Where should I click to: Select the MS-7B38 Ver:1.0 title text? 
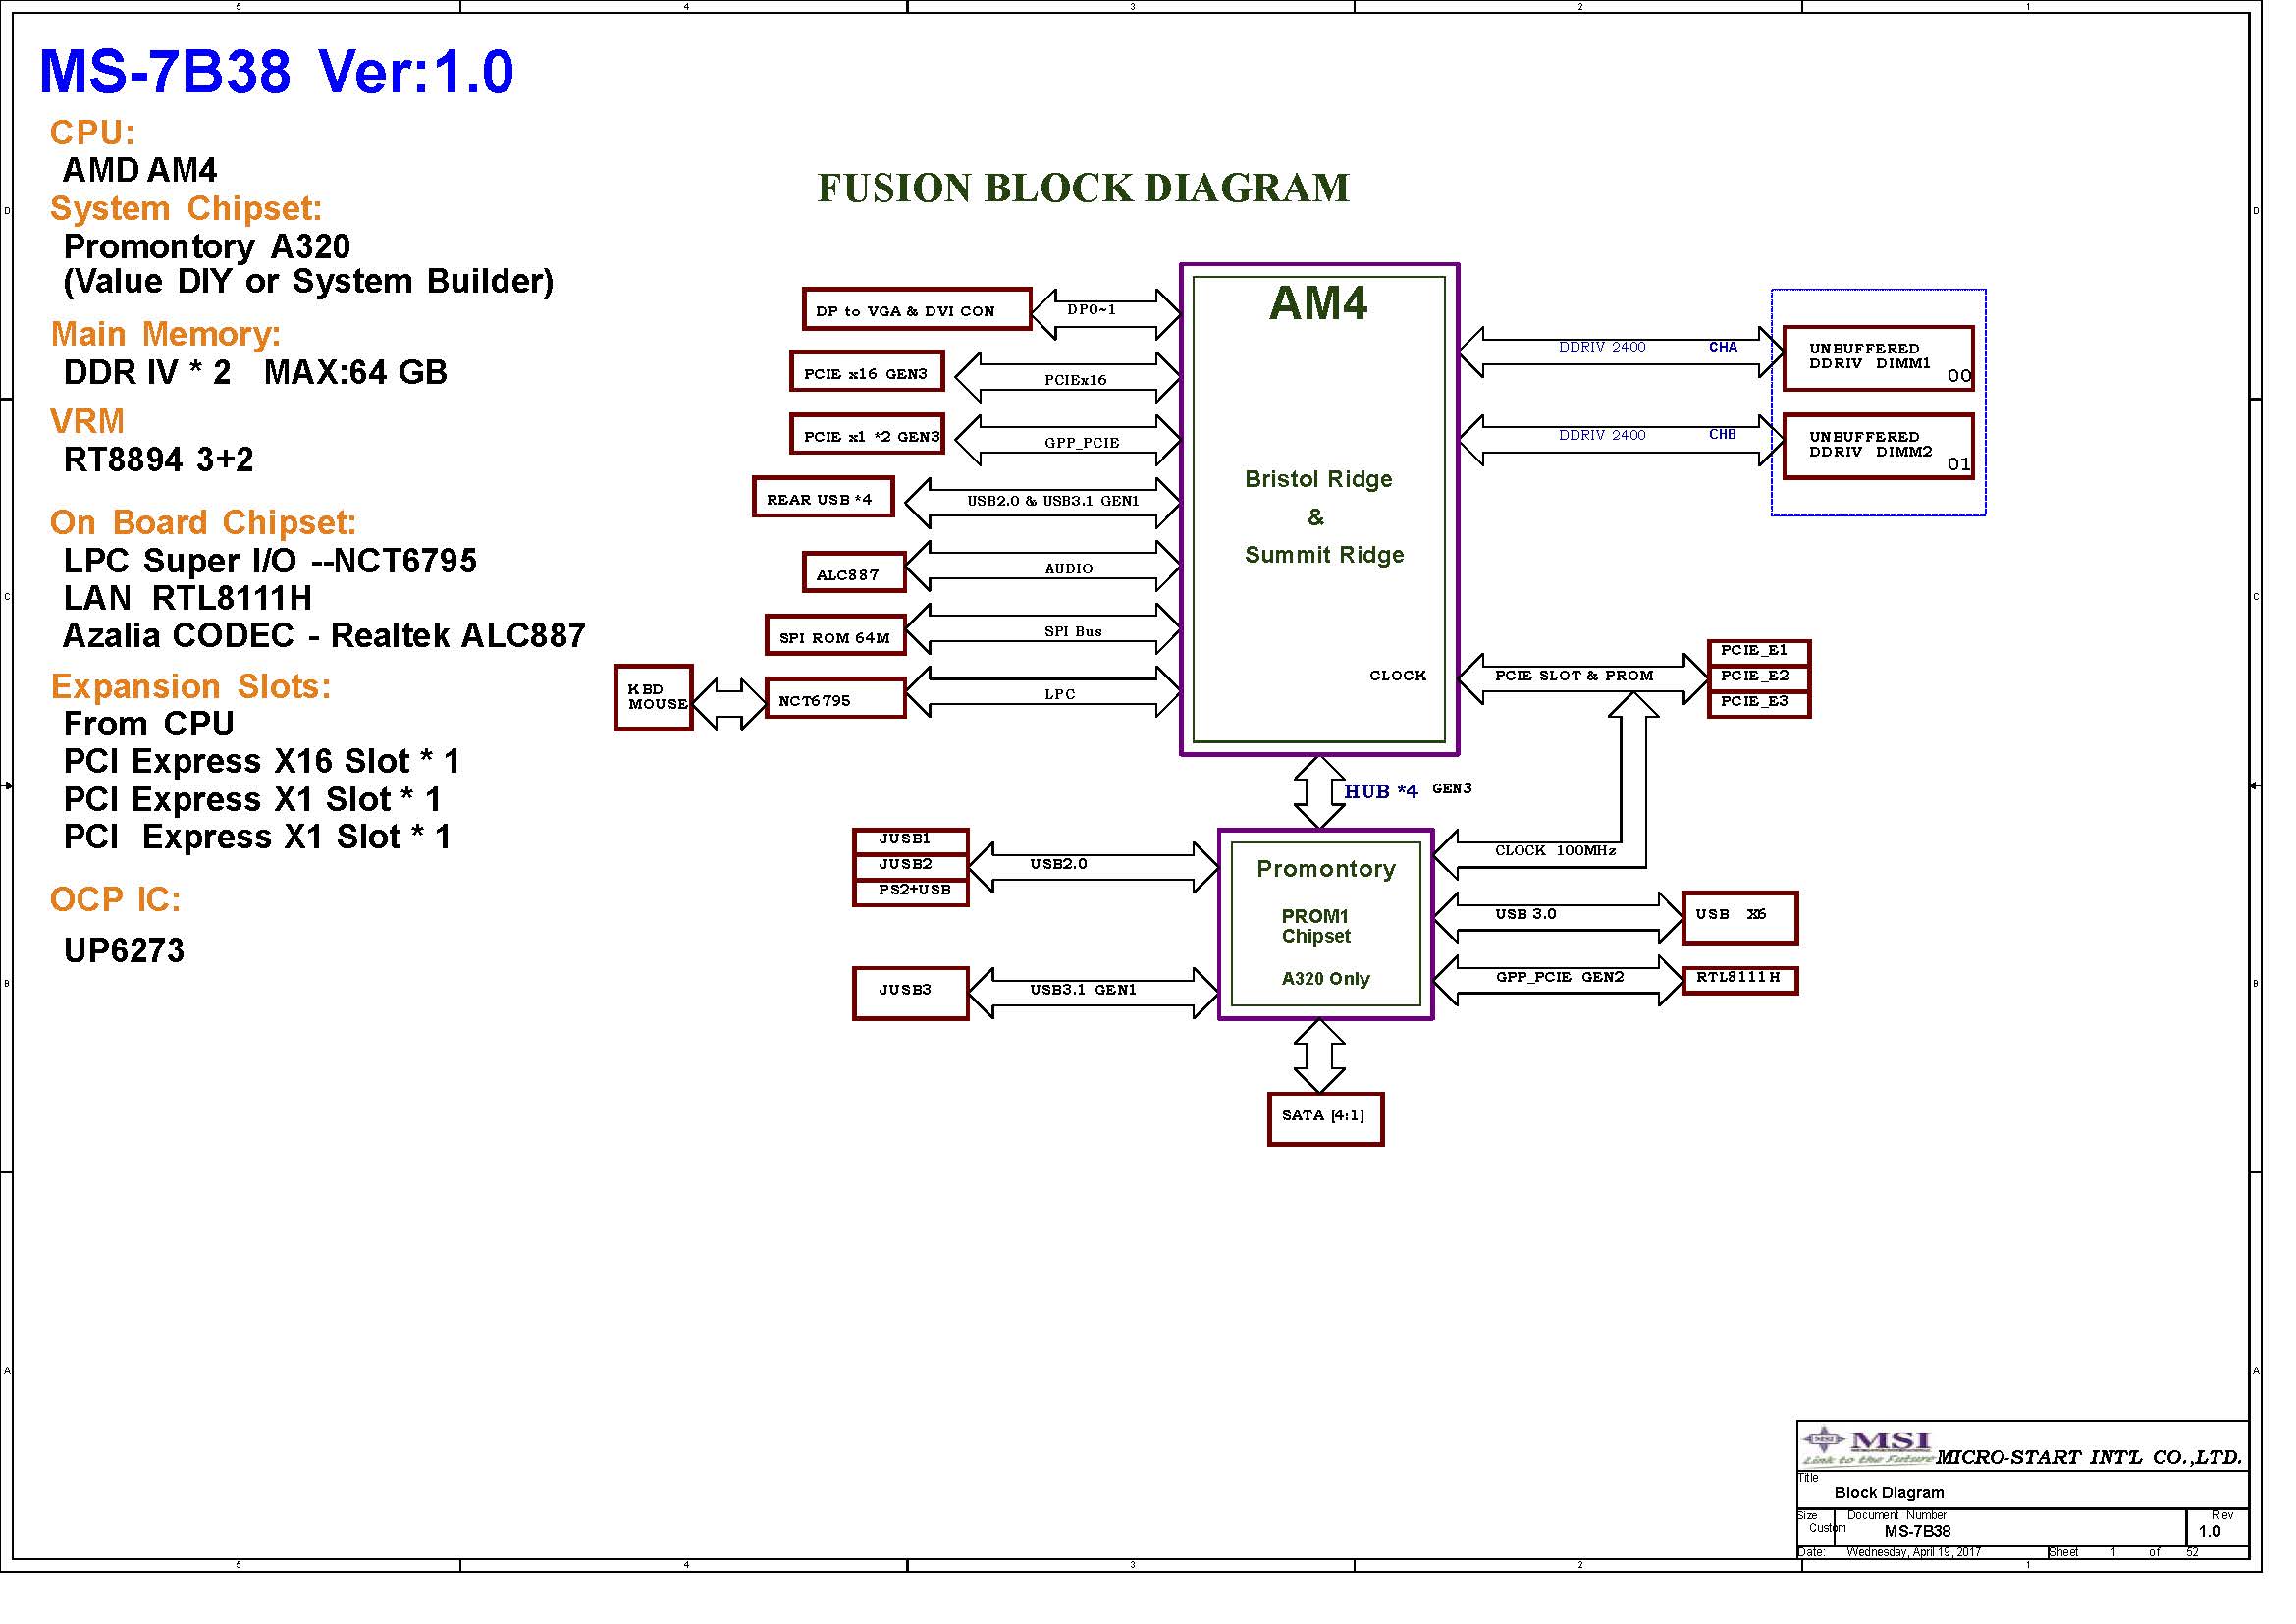276,72
